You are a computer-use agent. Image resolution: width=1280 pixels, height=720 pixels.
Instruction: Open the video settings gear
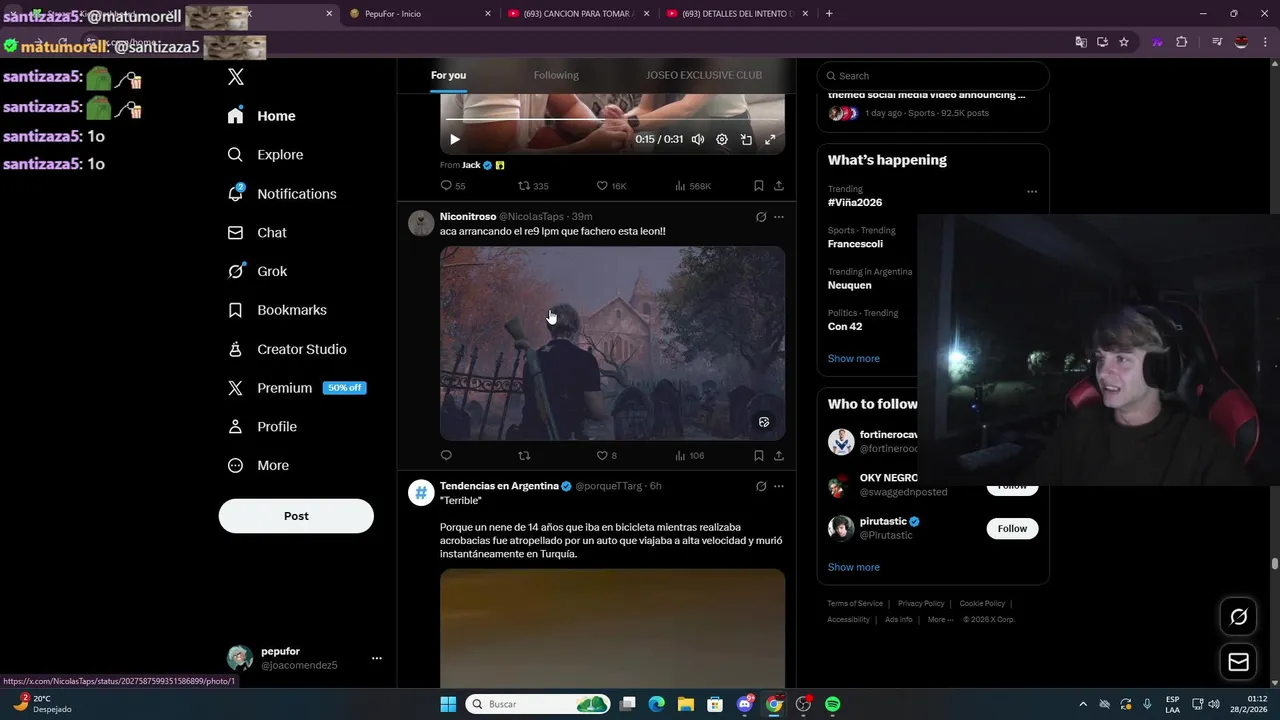722,139
